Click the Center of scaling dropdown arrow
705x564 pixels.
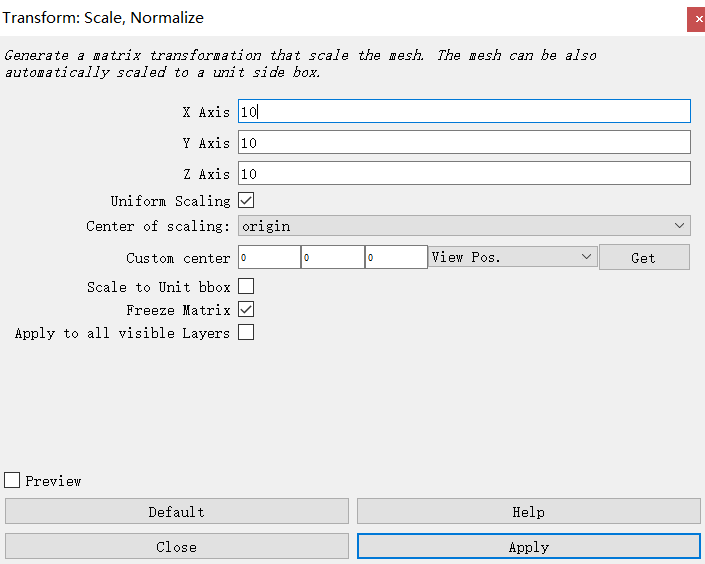(680, 226)
